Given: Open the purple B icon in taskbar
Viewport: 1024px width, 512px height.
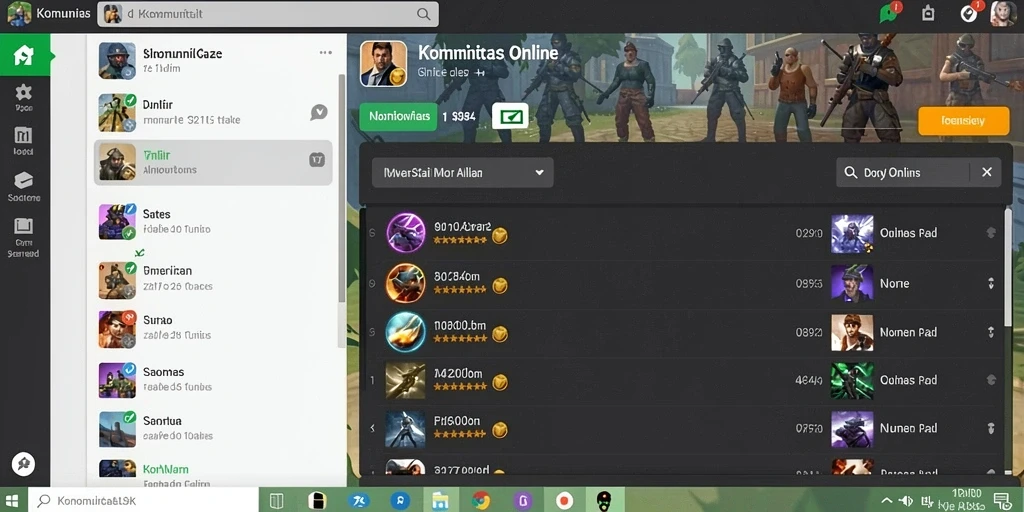Looking at the screenshot, I should click(522, 501).
